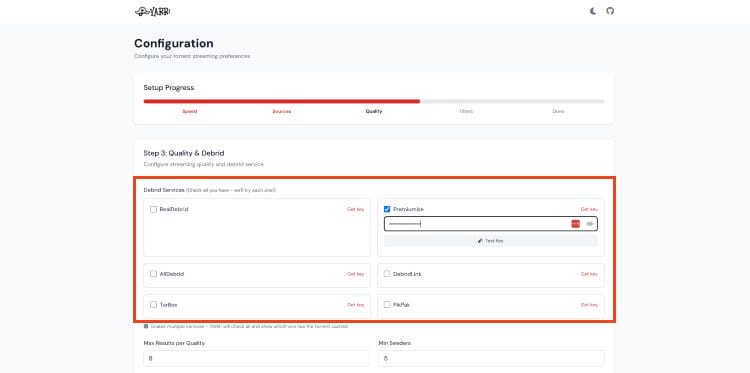
Task: Open Get key link for RealDebrid
Action: (355, 209)
